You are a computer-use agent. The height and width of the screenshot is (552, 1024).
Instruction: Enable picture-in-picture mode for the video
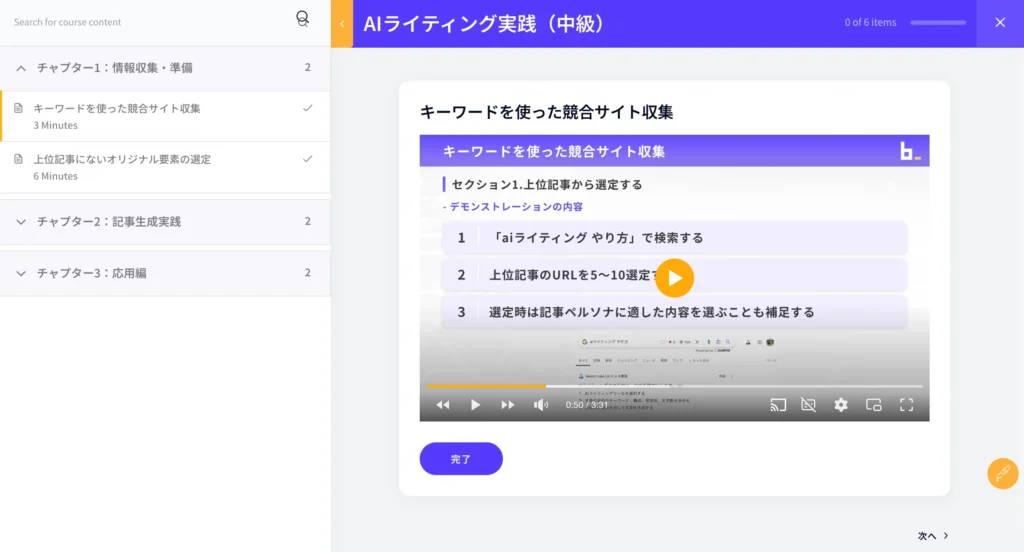873,405
